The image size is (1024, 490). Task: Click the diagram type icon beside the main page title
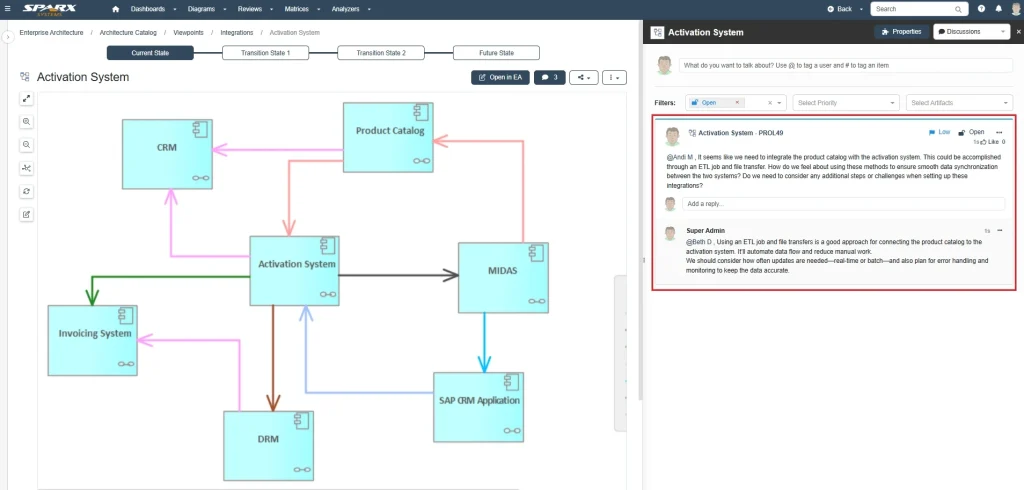(25, 77)
